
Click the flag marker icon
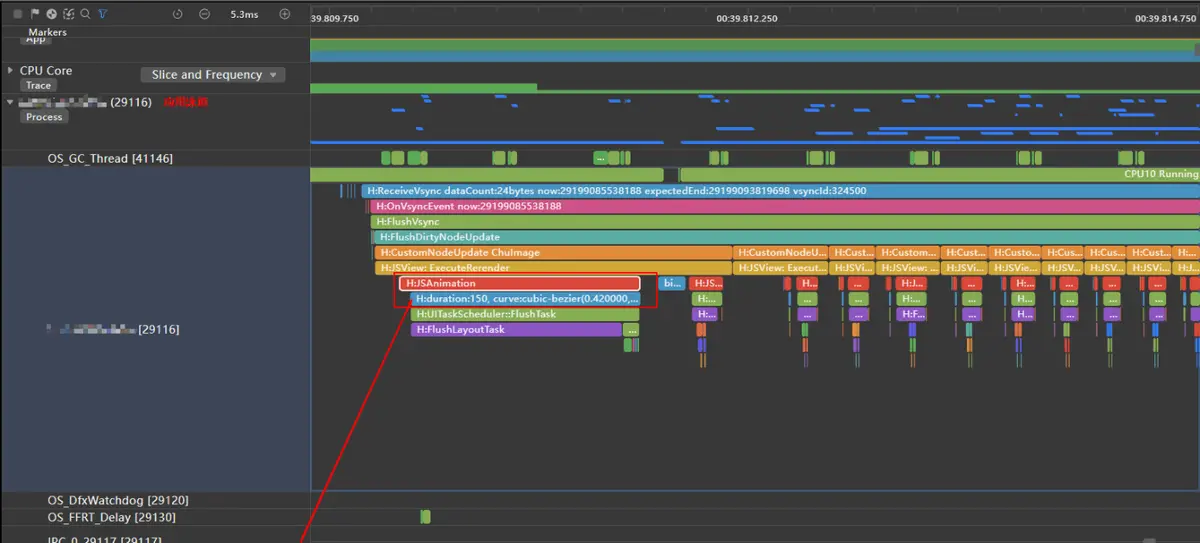click(35, 14)
